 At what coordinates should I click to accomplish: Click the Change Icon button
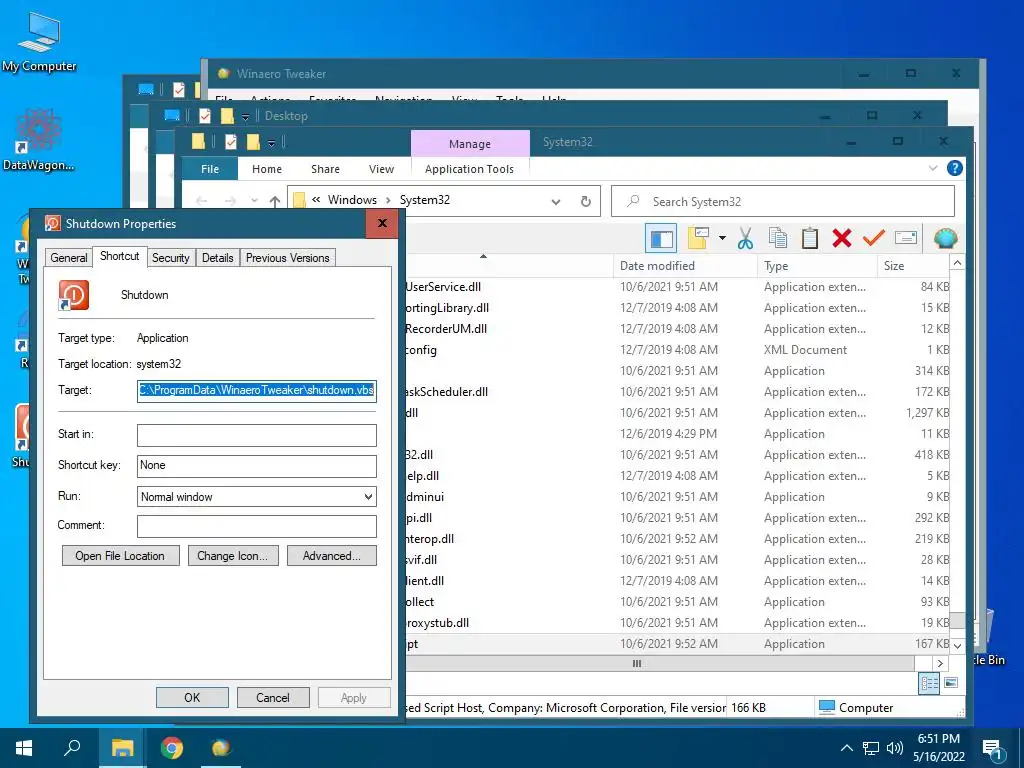pos(232,556)
